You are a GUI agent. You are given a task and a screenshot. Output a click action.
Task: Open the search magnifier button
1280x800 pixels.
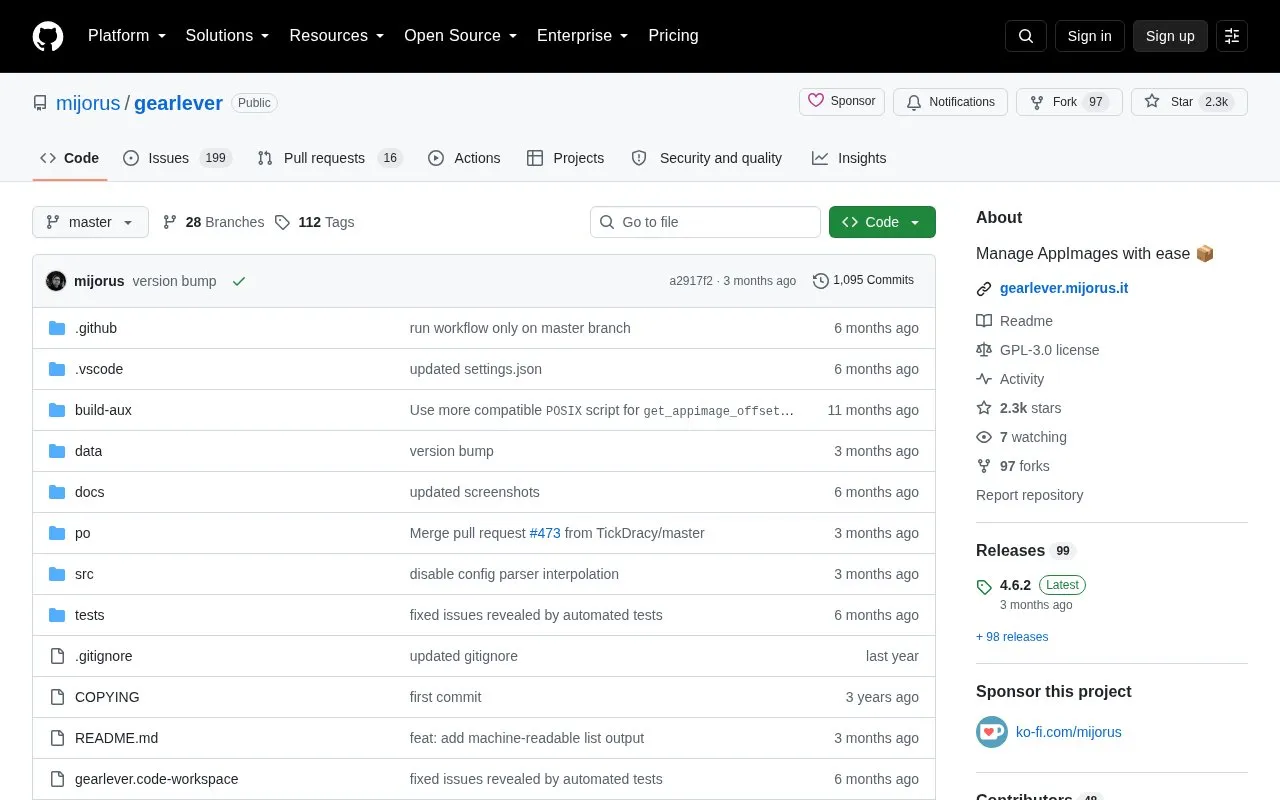(1026, 36)
